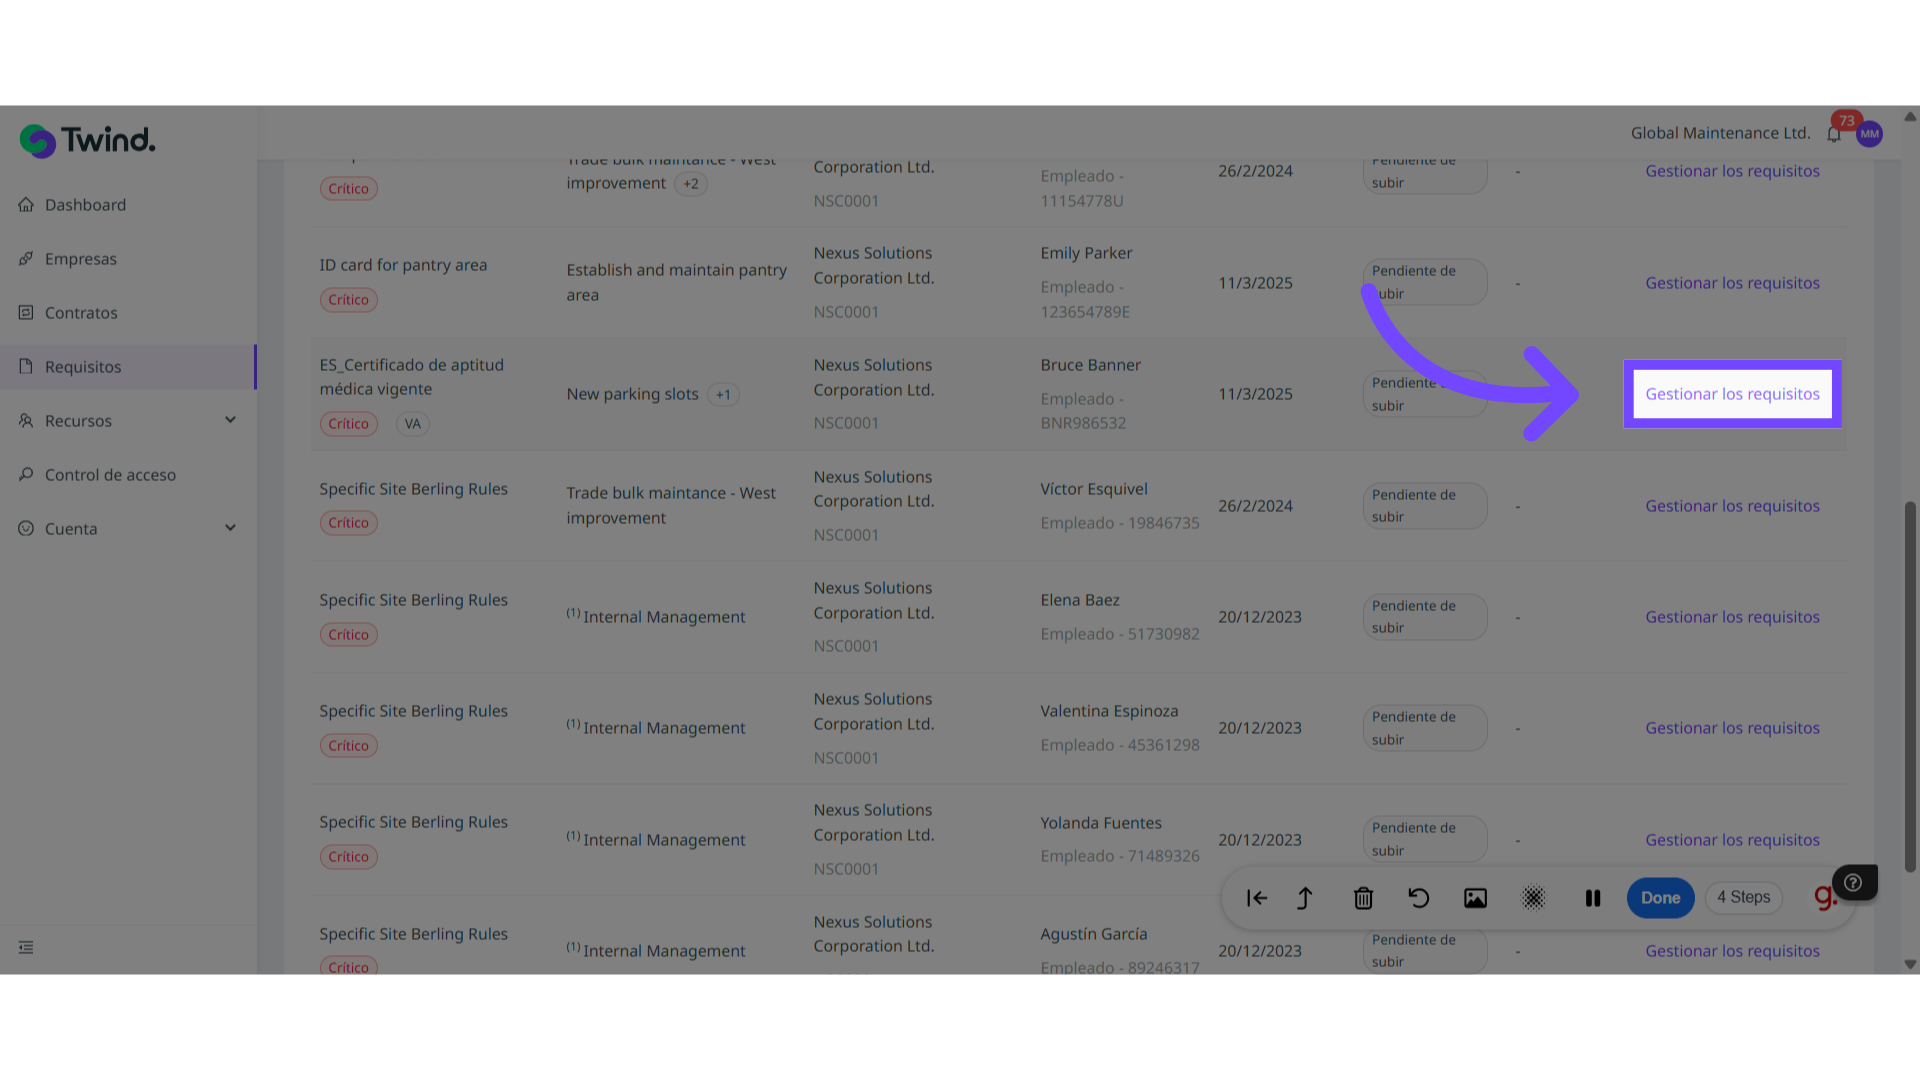This screenshot has height=1080, width=1920.
Task: Open the help question mark widget
Action: (x=1853, y=882)
